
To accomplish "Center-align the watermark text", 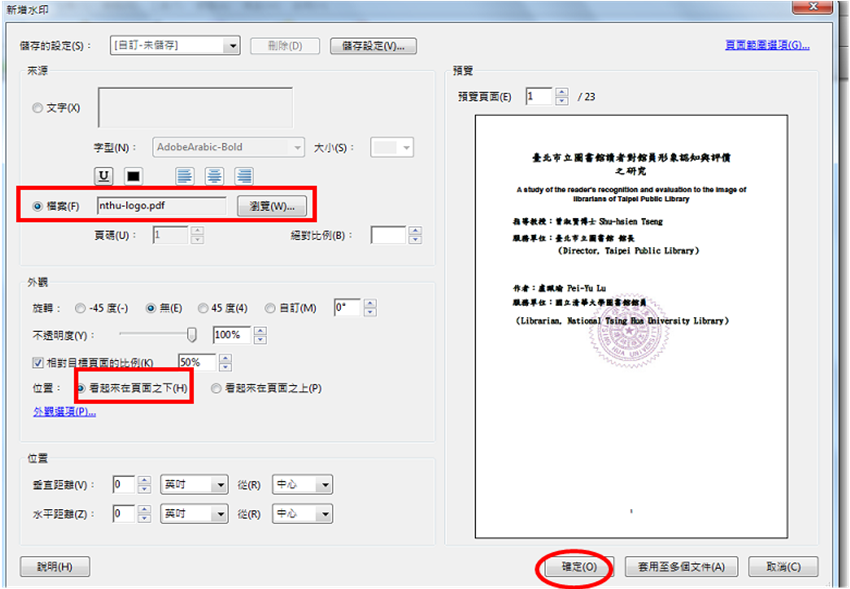I will coord(214,176).
